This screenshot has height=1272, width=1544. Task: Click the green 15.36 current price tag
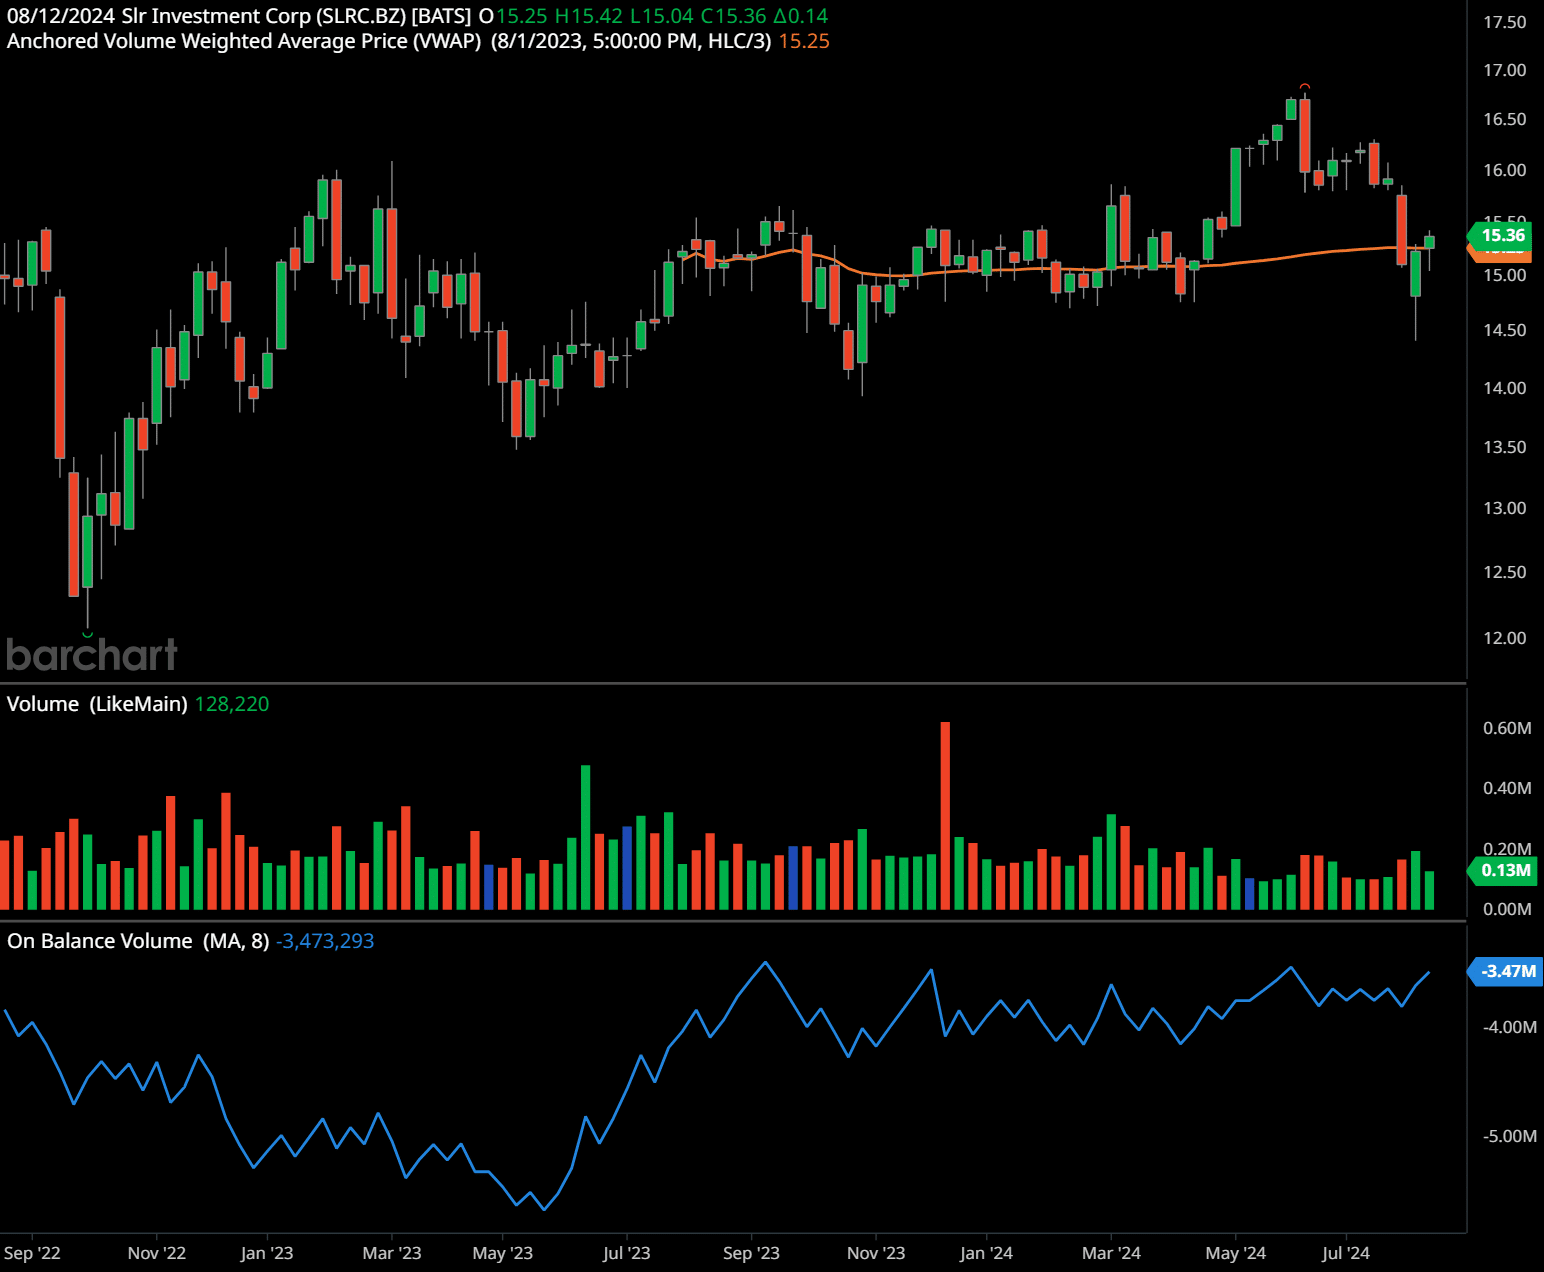click(1499, 235)
